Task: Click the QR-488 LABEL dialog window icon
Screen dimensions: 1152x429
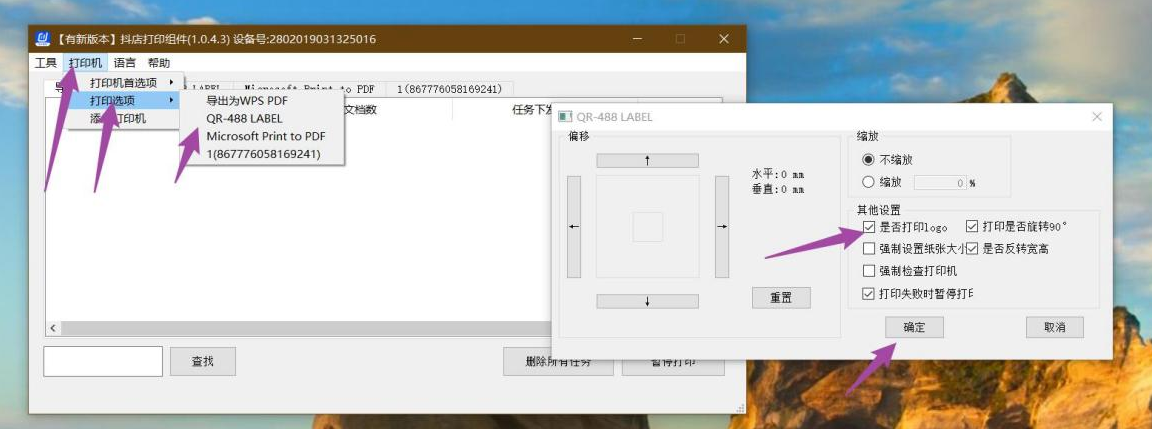Action: tap(564, 117)
